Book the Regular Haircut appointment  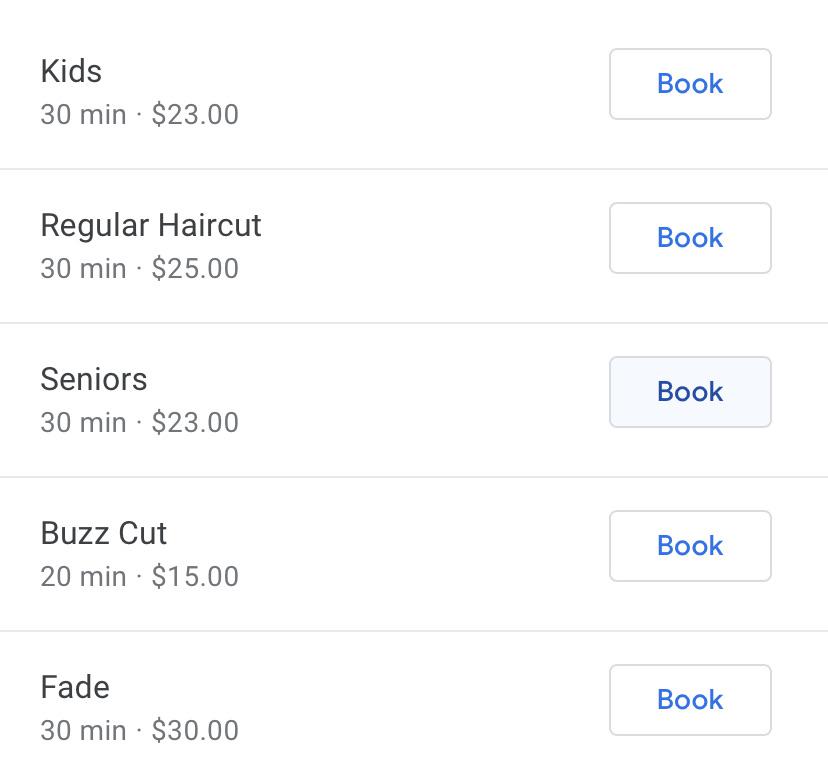tap(690, 238)
